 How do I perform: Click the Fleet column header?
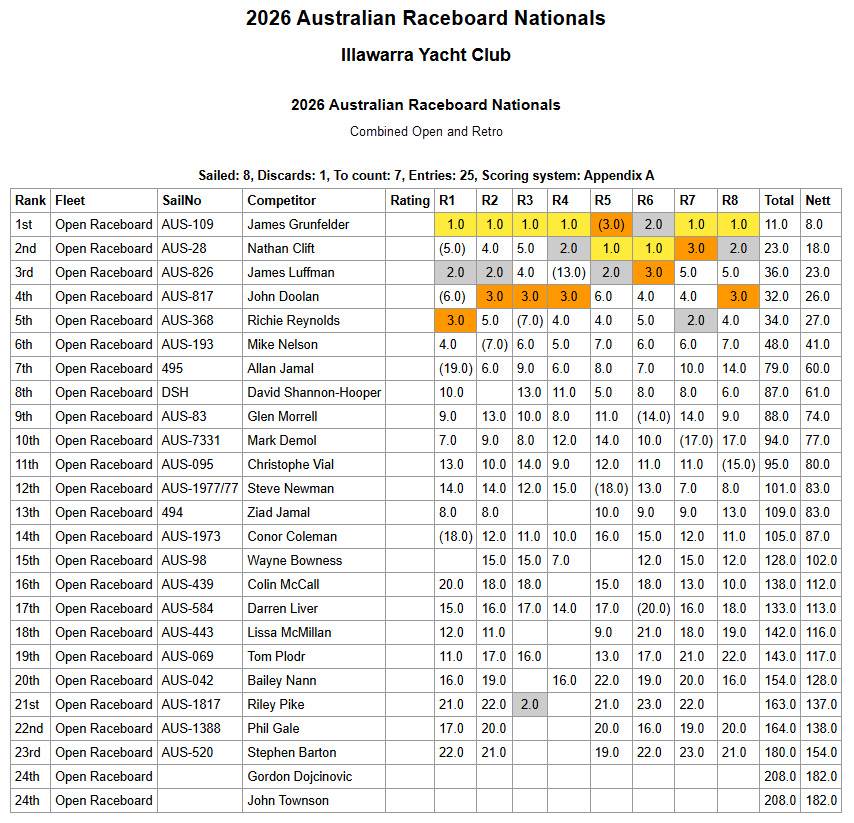70,200
